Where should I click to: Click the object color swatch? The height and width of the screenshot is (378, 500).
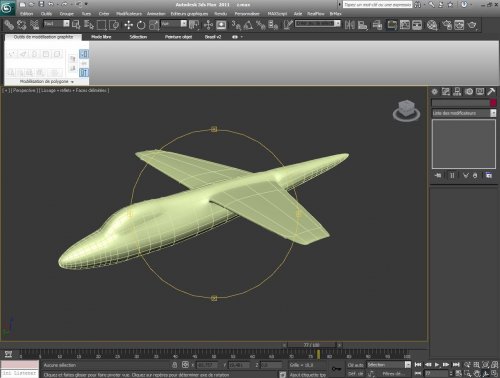pos(493,103)
